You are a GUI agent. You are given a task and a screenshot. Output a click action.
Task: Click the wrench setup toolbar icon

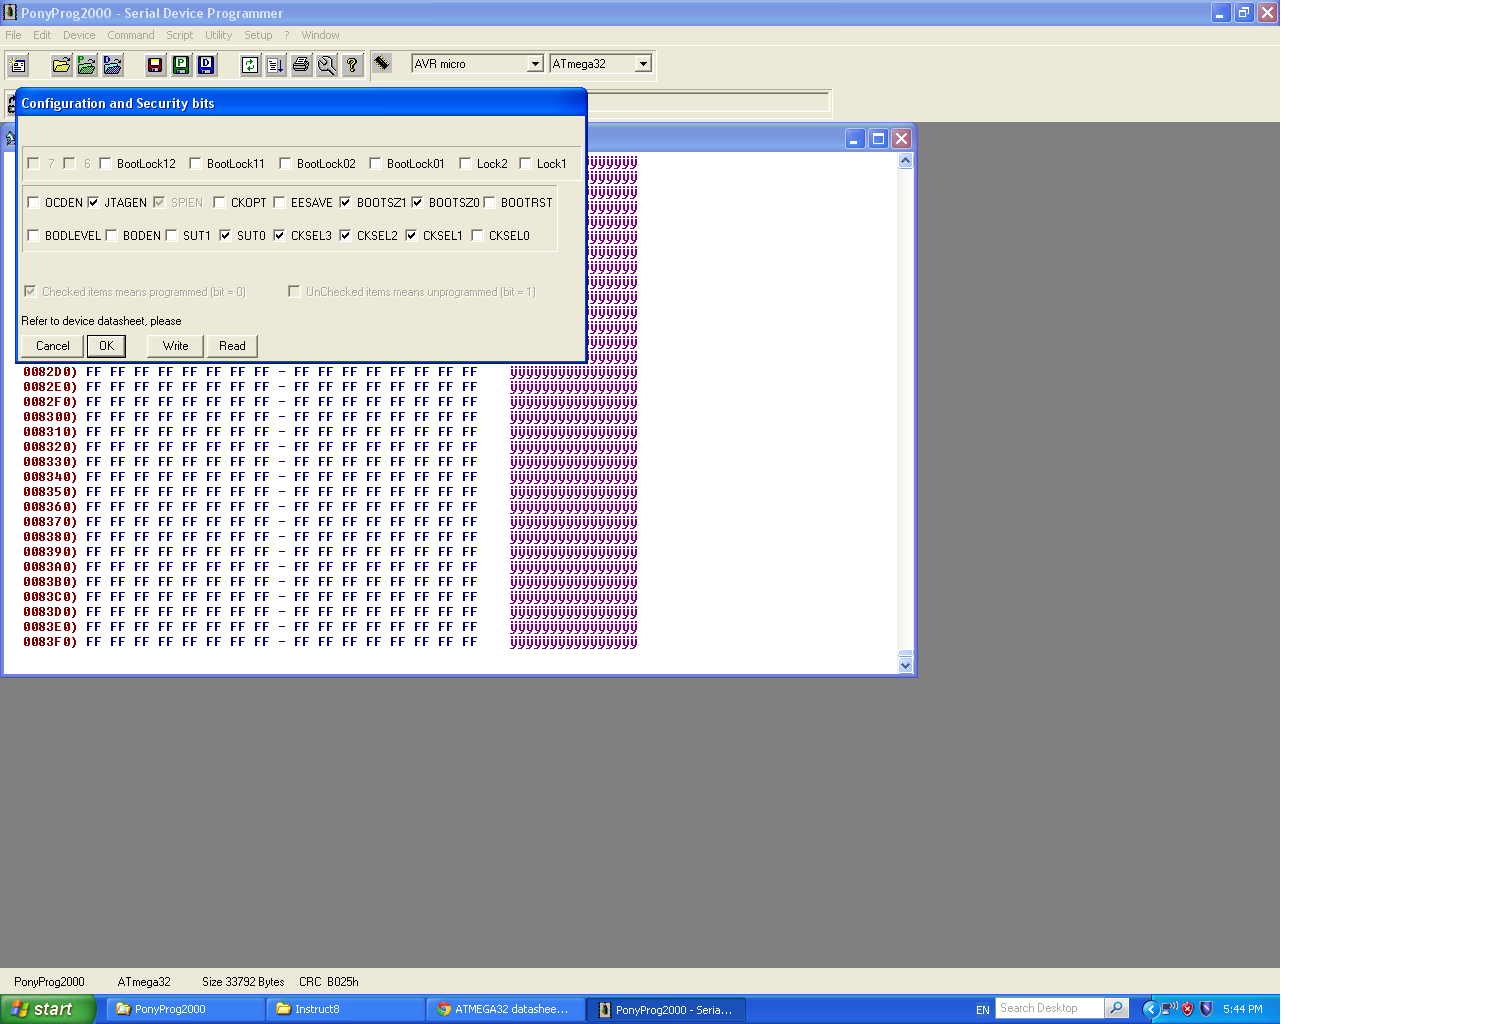(x=327, y=65)
